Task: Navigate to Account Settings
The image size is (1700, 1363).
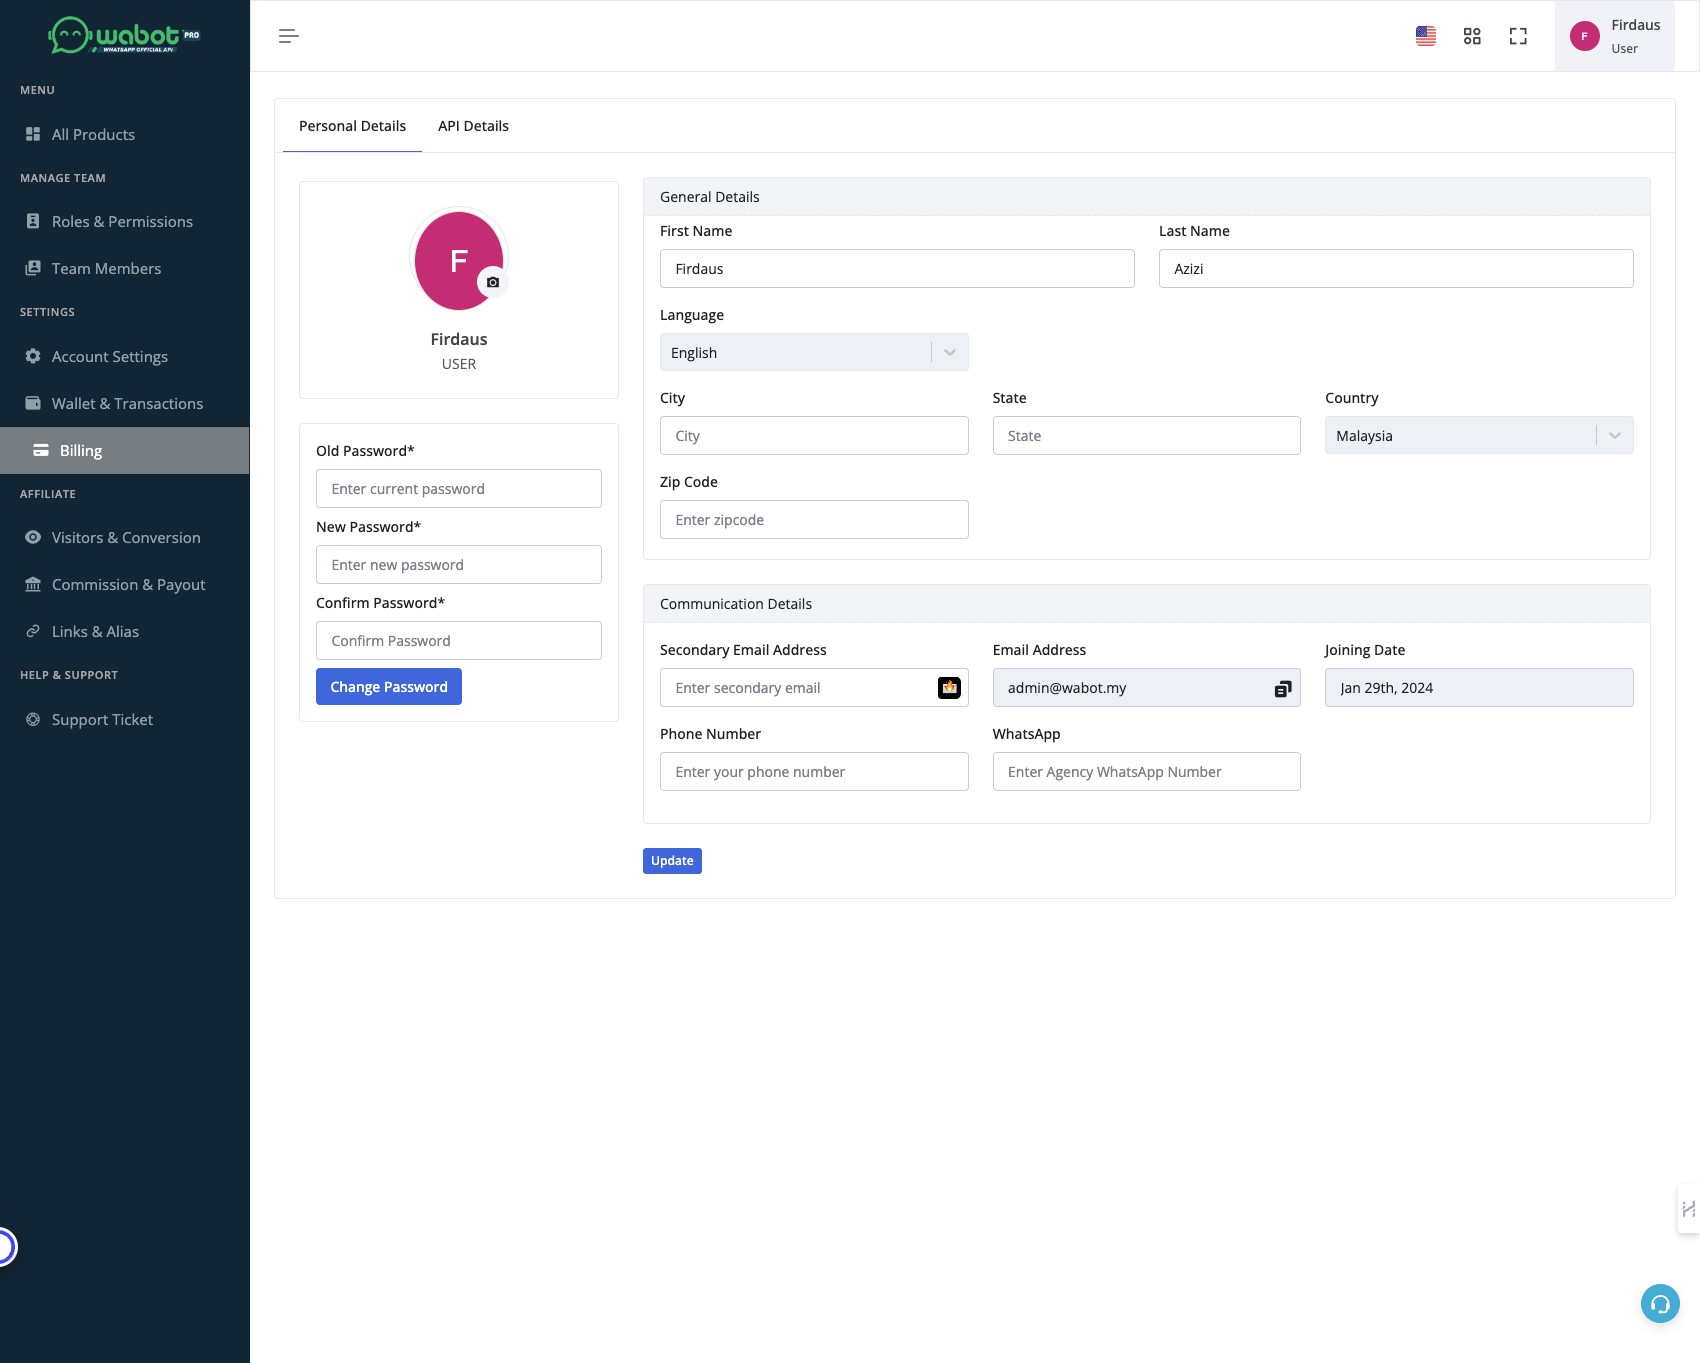Action: point(124,356)
